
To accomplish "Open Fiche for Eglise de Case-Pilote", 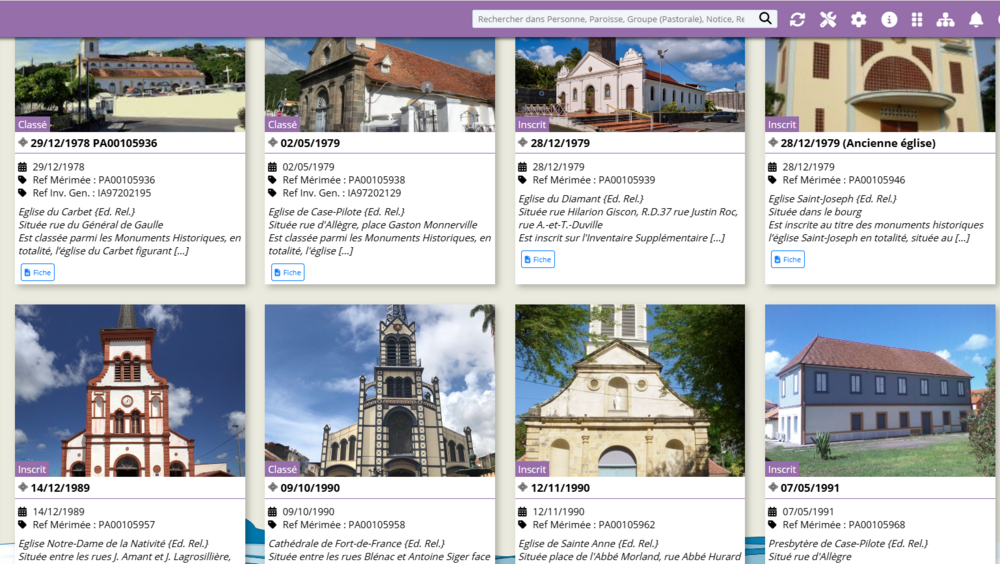I will 288,272.
